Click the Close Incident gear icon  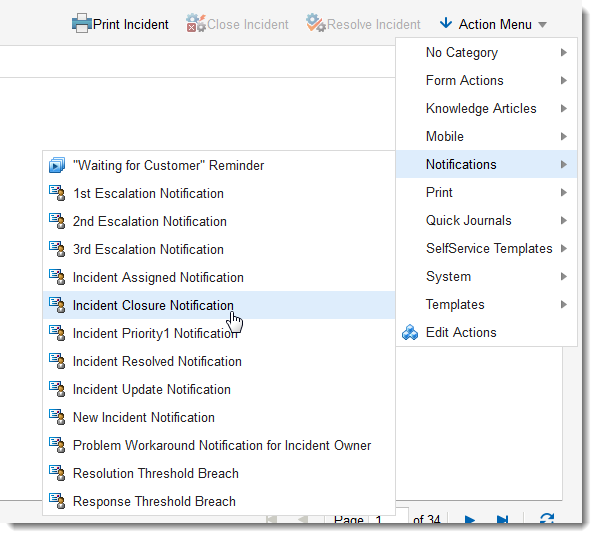(x=196, y=24)
